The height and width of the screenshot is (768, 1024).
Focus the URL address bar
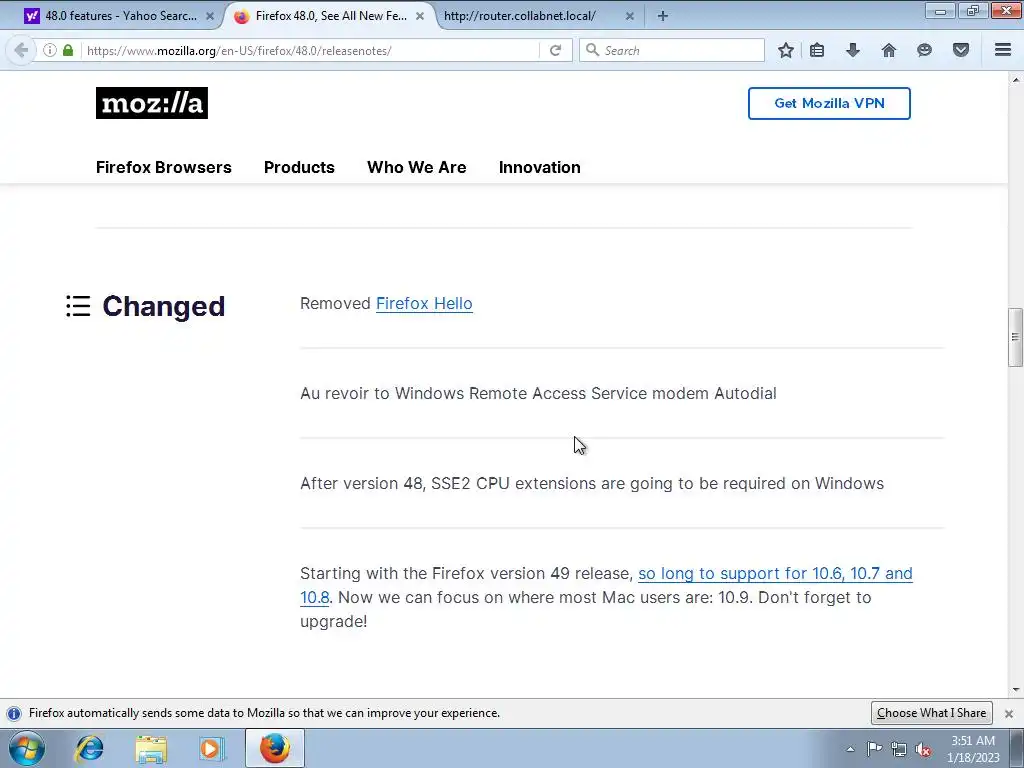[310, 50]
